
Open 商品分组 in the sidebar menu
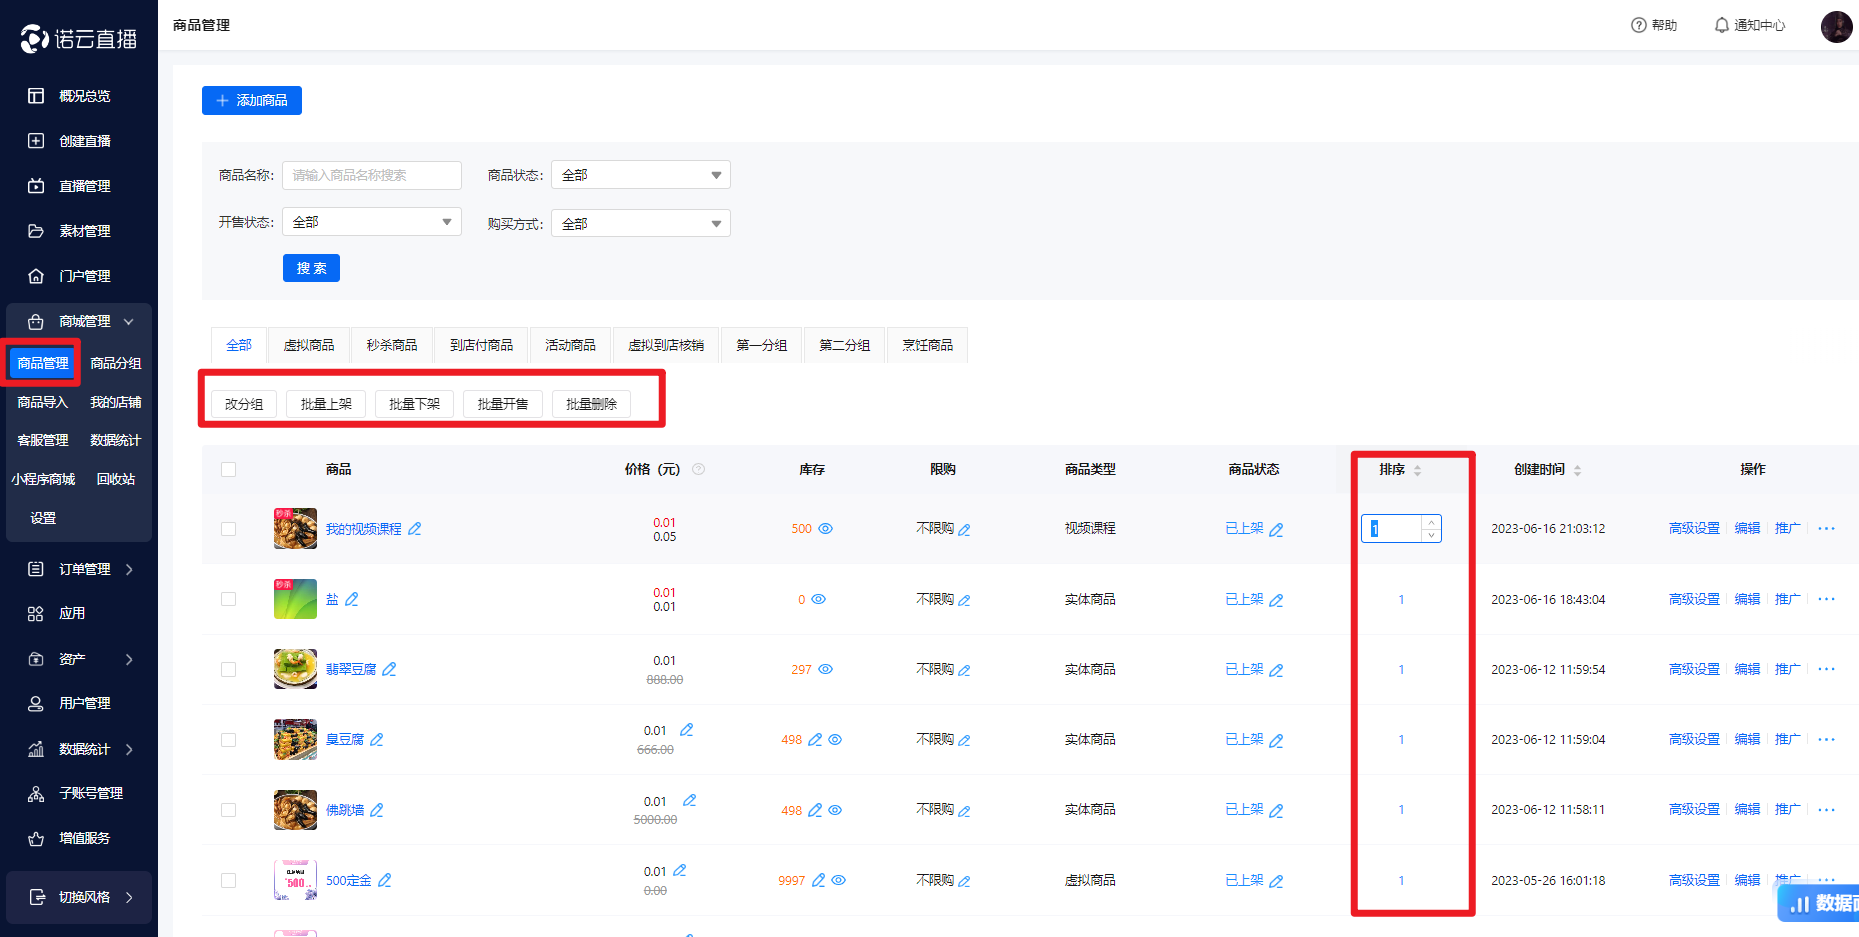(x=116, y=363)
